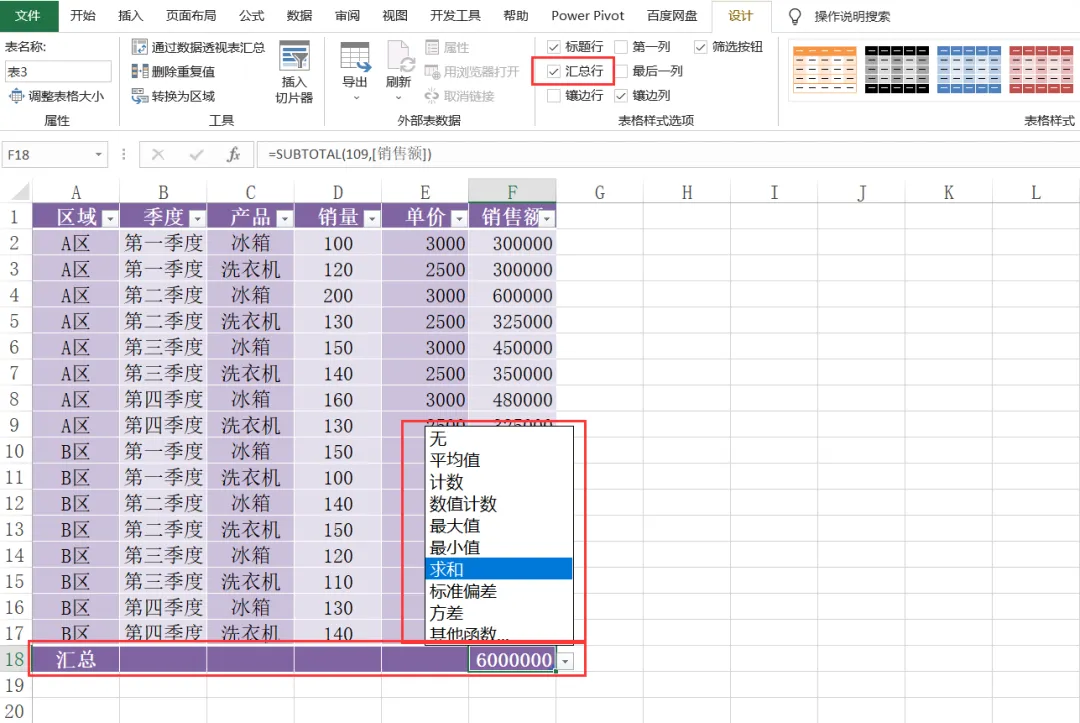1080x723 pixels.
Task: Expand the Export (导出) dropdown arrow
Action: tap(356, 98)
